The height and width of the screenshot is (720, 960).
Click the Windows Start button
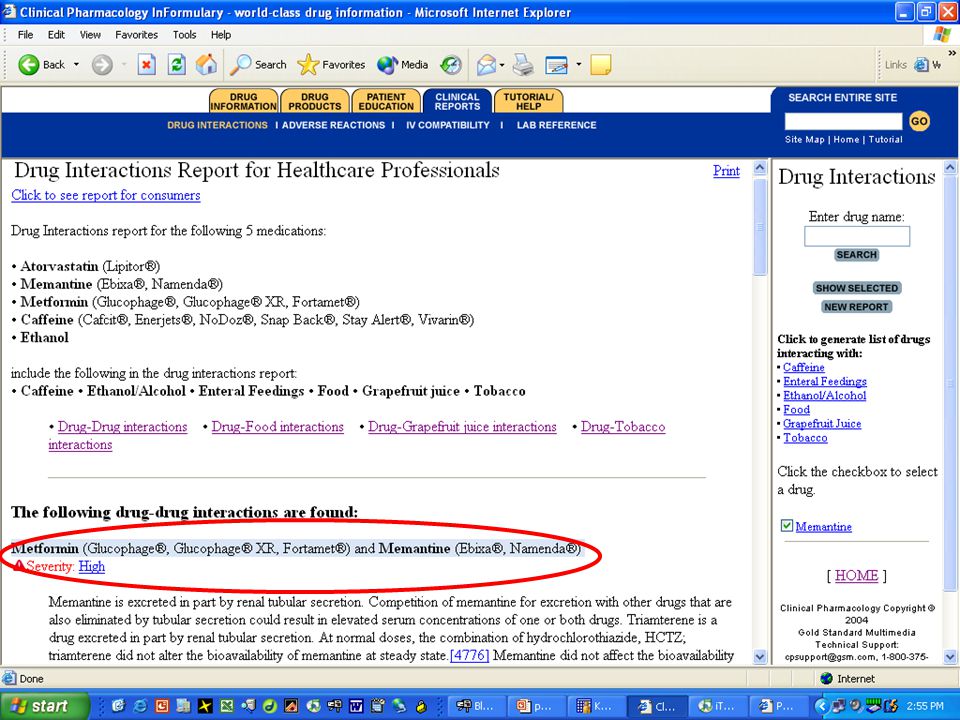click(44, 706)
